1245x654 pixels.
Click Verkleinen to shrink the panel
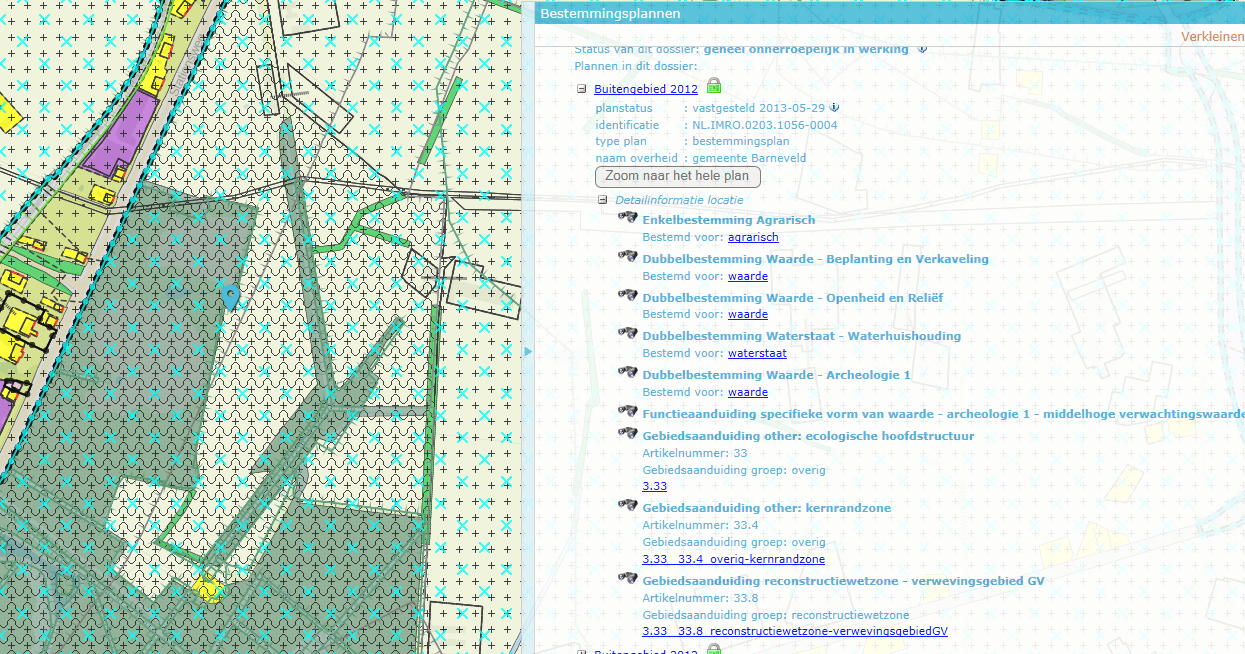[x=1212, y=37]
